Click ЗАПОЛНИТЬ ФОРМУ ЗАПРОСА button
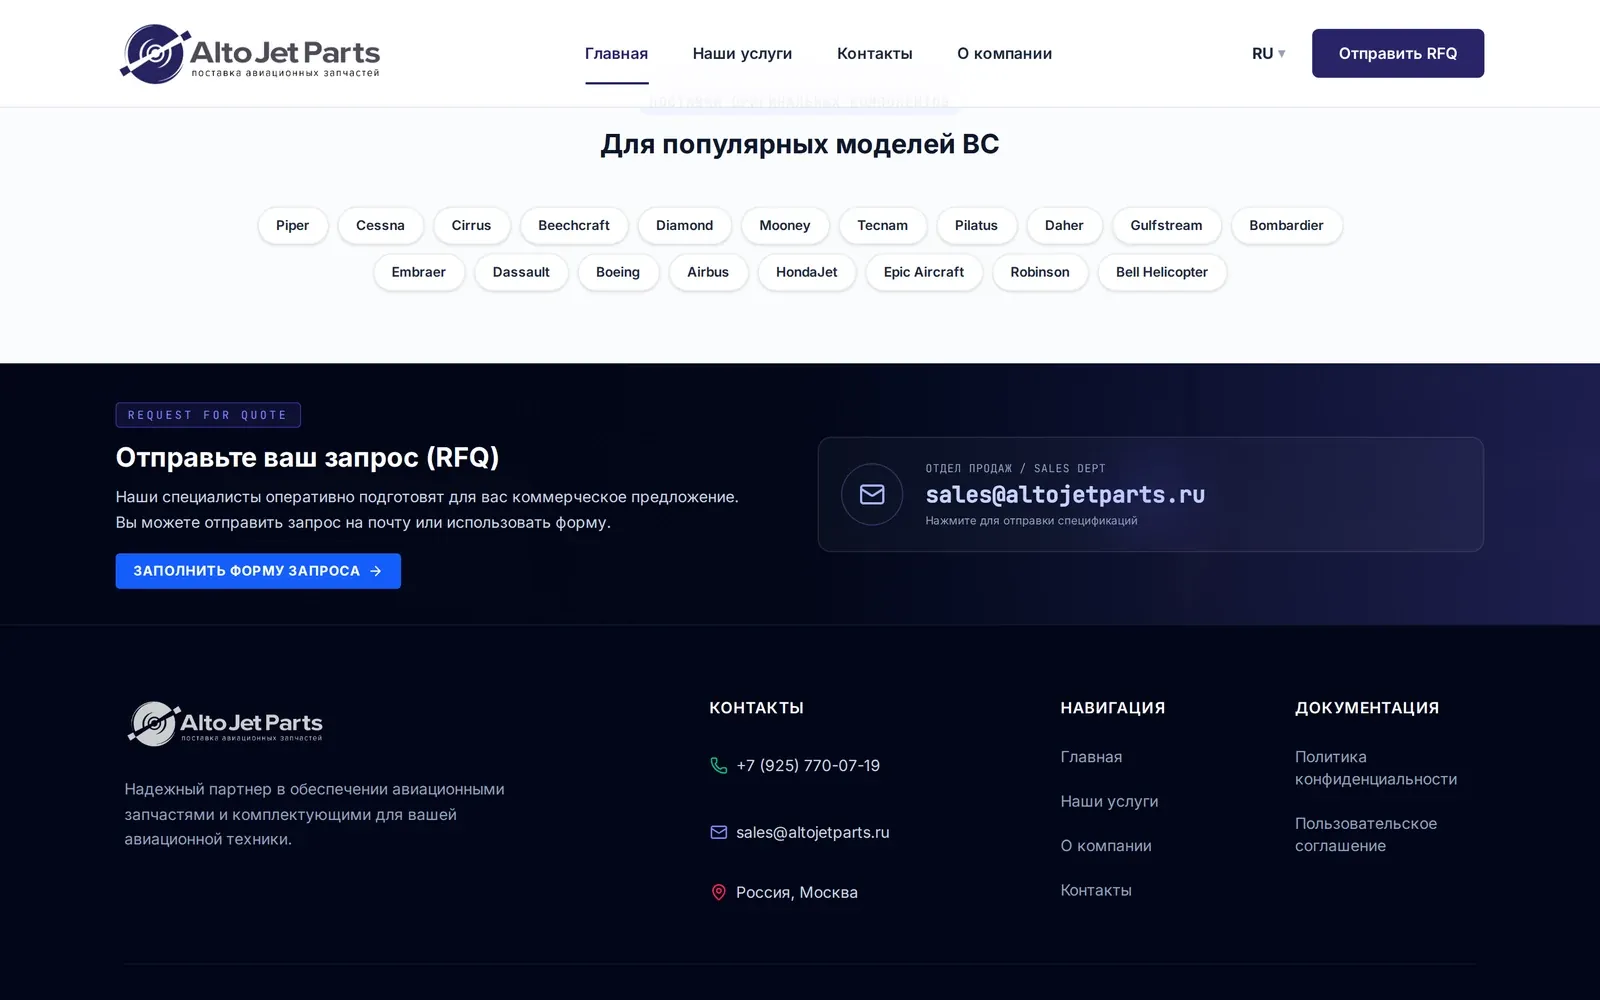 [x=258, y=571]
